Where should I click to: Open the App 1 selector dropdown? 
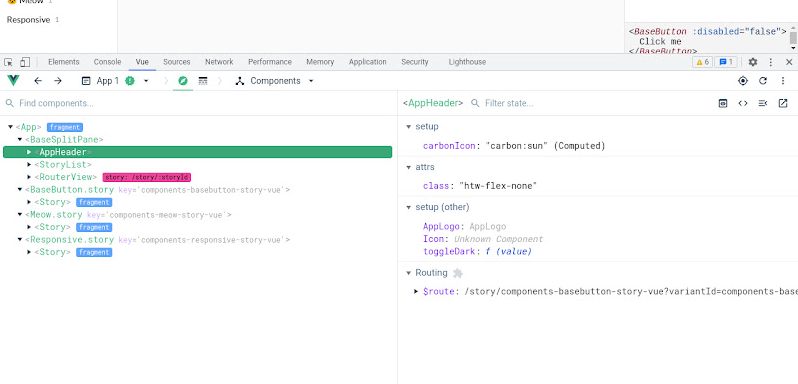tap(116, 81)
